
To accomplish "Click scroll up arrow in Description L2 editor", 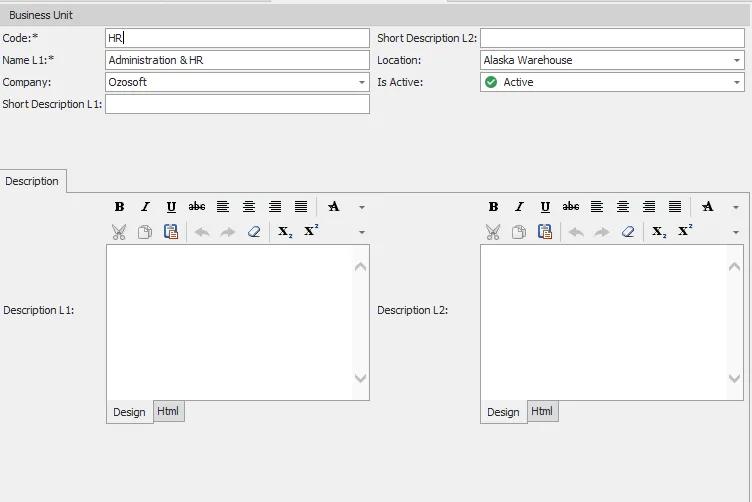I will point(735,267).
